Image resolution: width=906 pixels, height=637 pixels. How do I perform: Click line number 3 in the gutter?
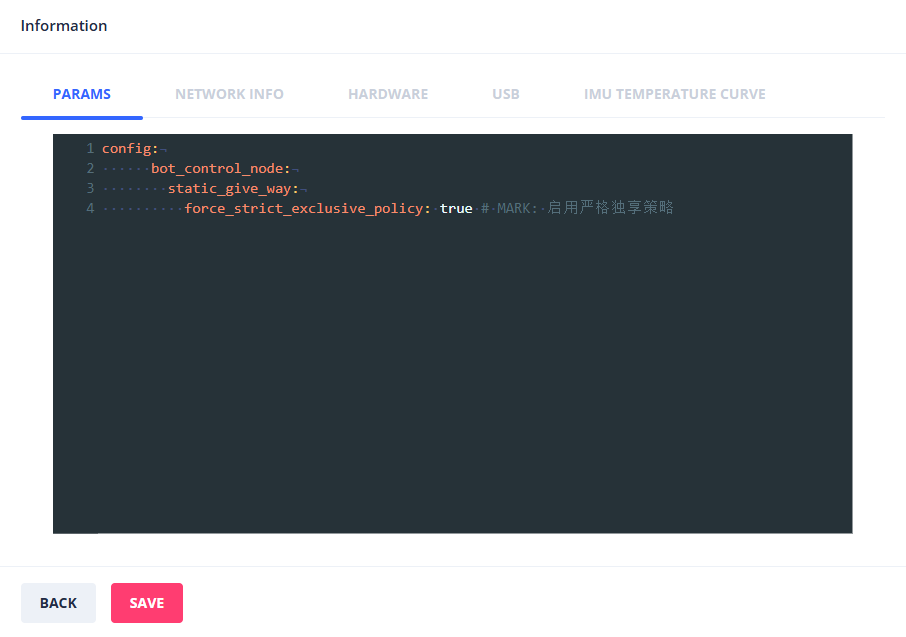point(90,188)
